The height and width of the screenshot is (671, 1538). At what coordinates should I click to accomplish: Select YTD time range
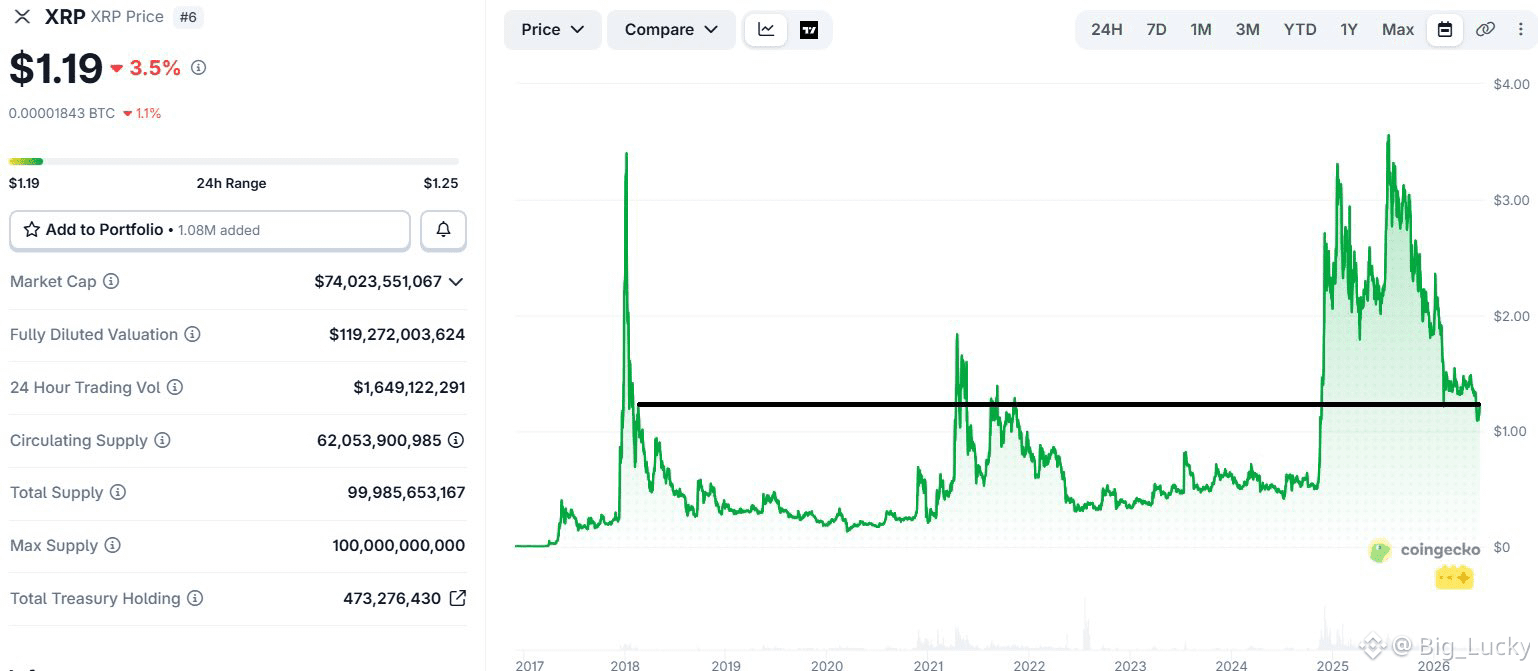click(x=1300, y=30)
